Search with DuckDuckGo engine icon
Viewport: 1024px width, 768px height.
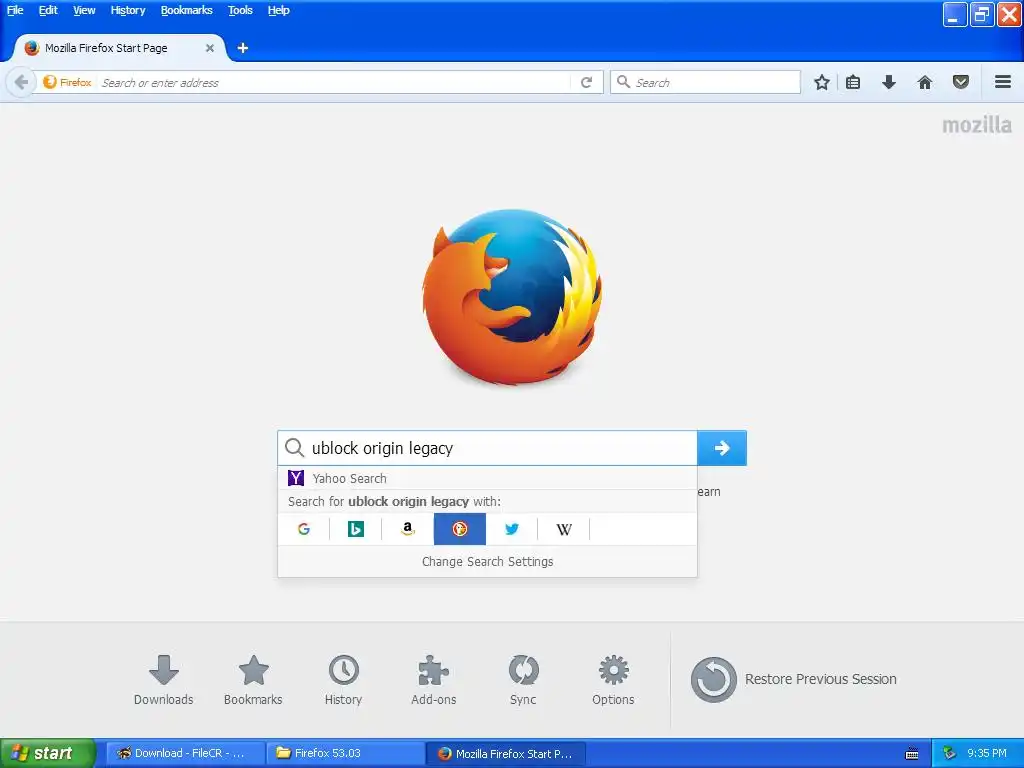pos(460,529)
